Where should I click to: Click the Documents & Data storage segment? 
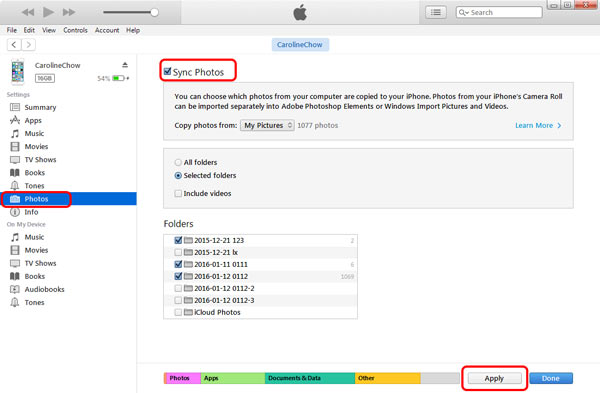point(310,378)
